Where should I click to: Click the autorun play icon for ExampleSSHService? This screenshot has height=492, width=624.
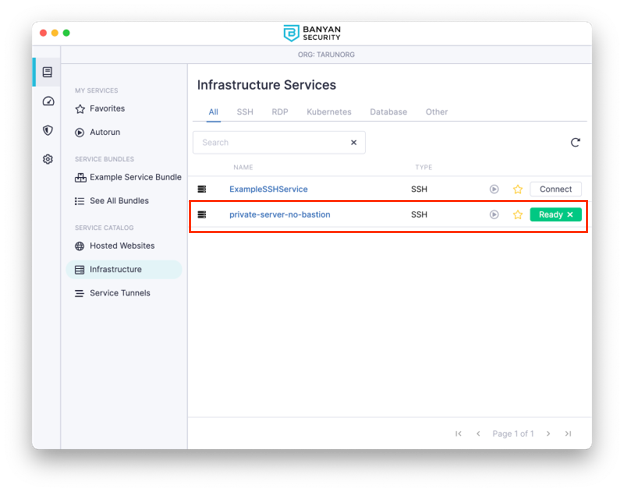pyautogui.click(x=494, y=189)
